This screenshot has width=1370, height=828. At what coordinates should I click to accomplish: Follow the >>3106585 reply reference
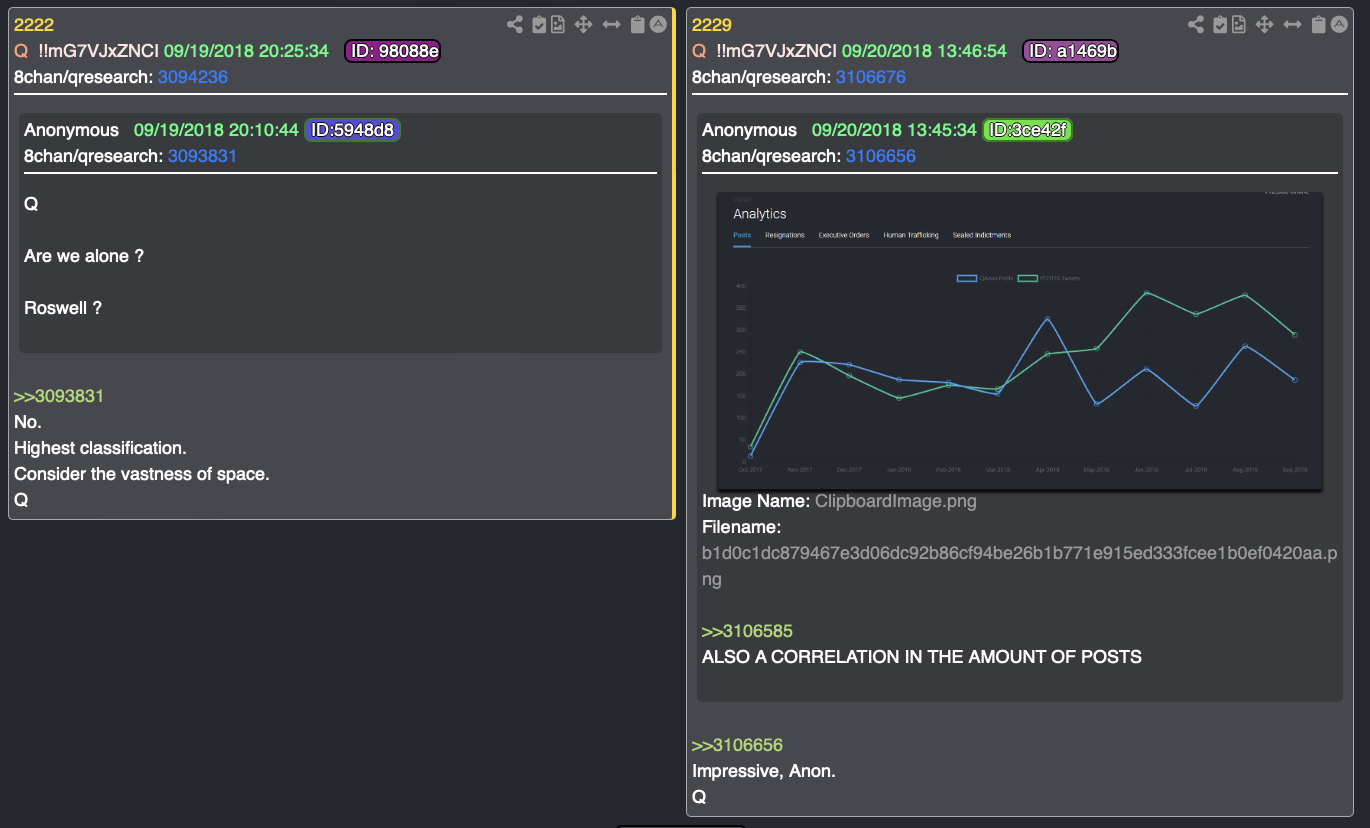point(747,631)
